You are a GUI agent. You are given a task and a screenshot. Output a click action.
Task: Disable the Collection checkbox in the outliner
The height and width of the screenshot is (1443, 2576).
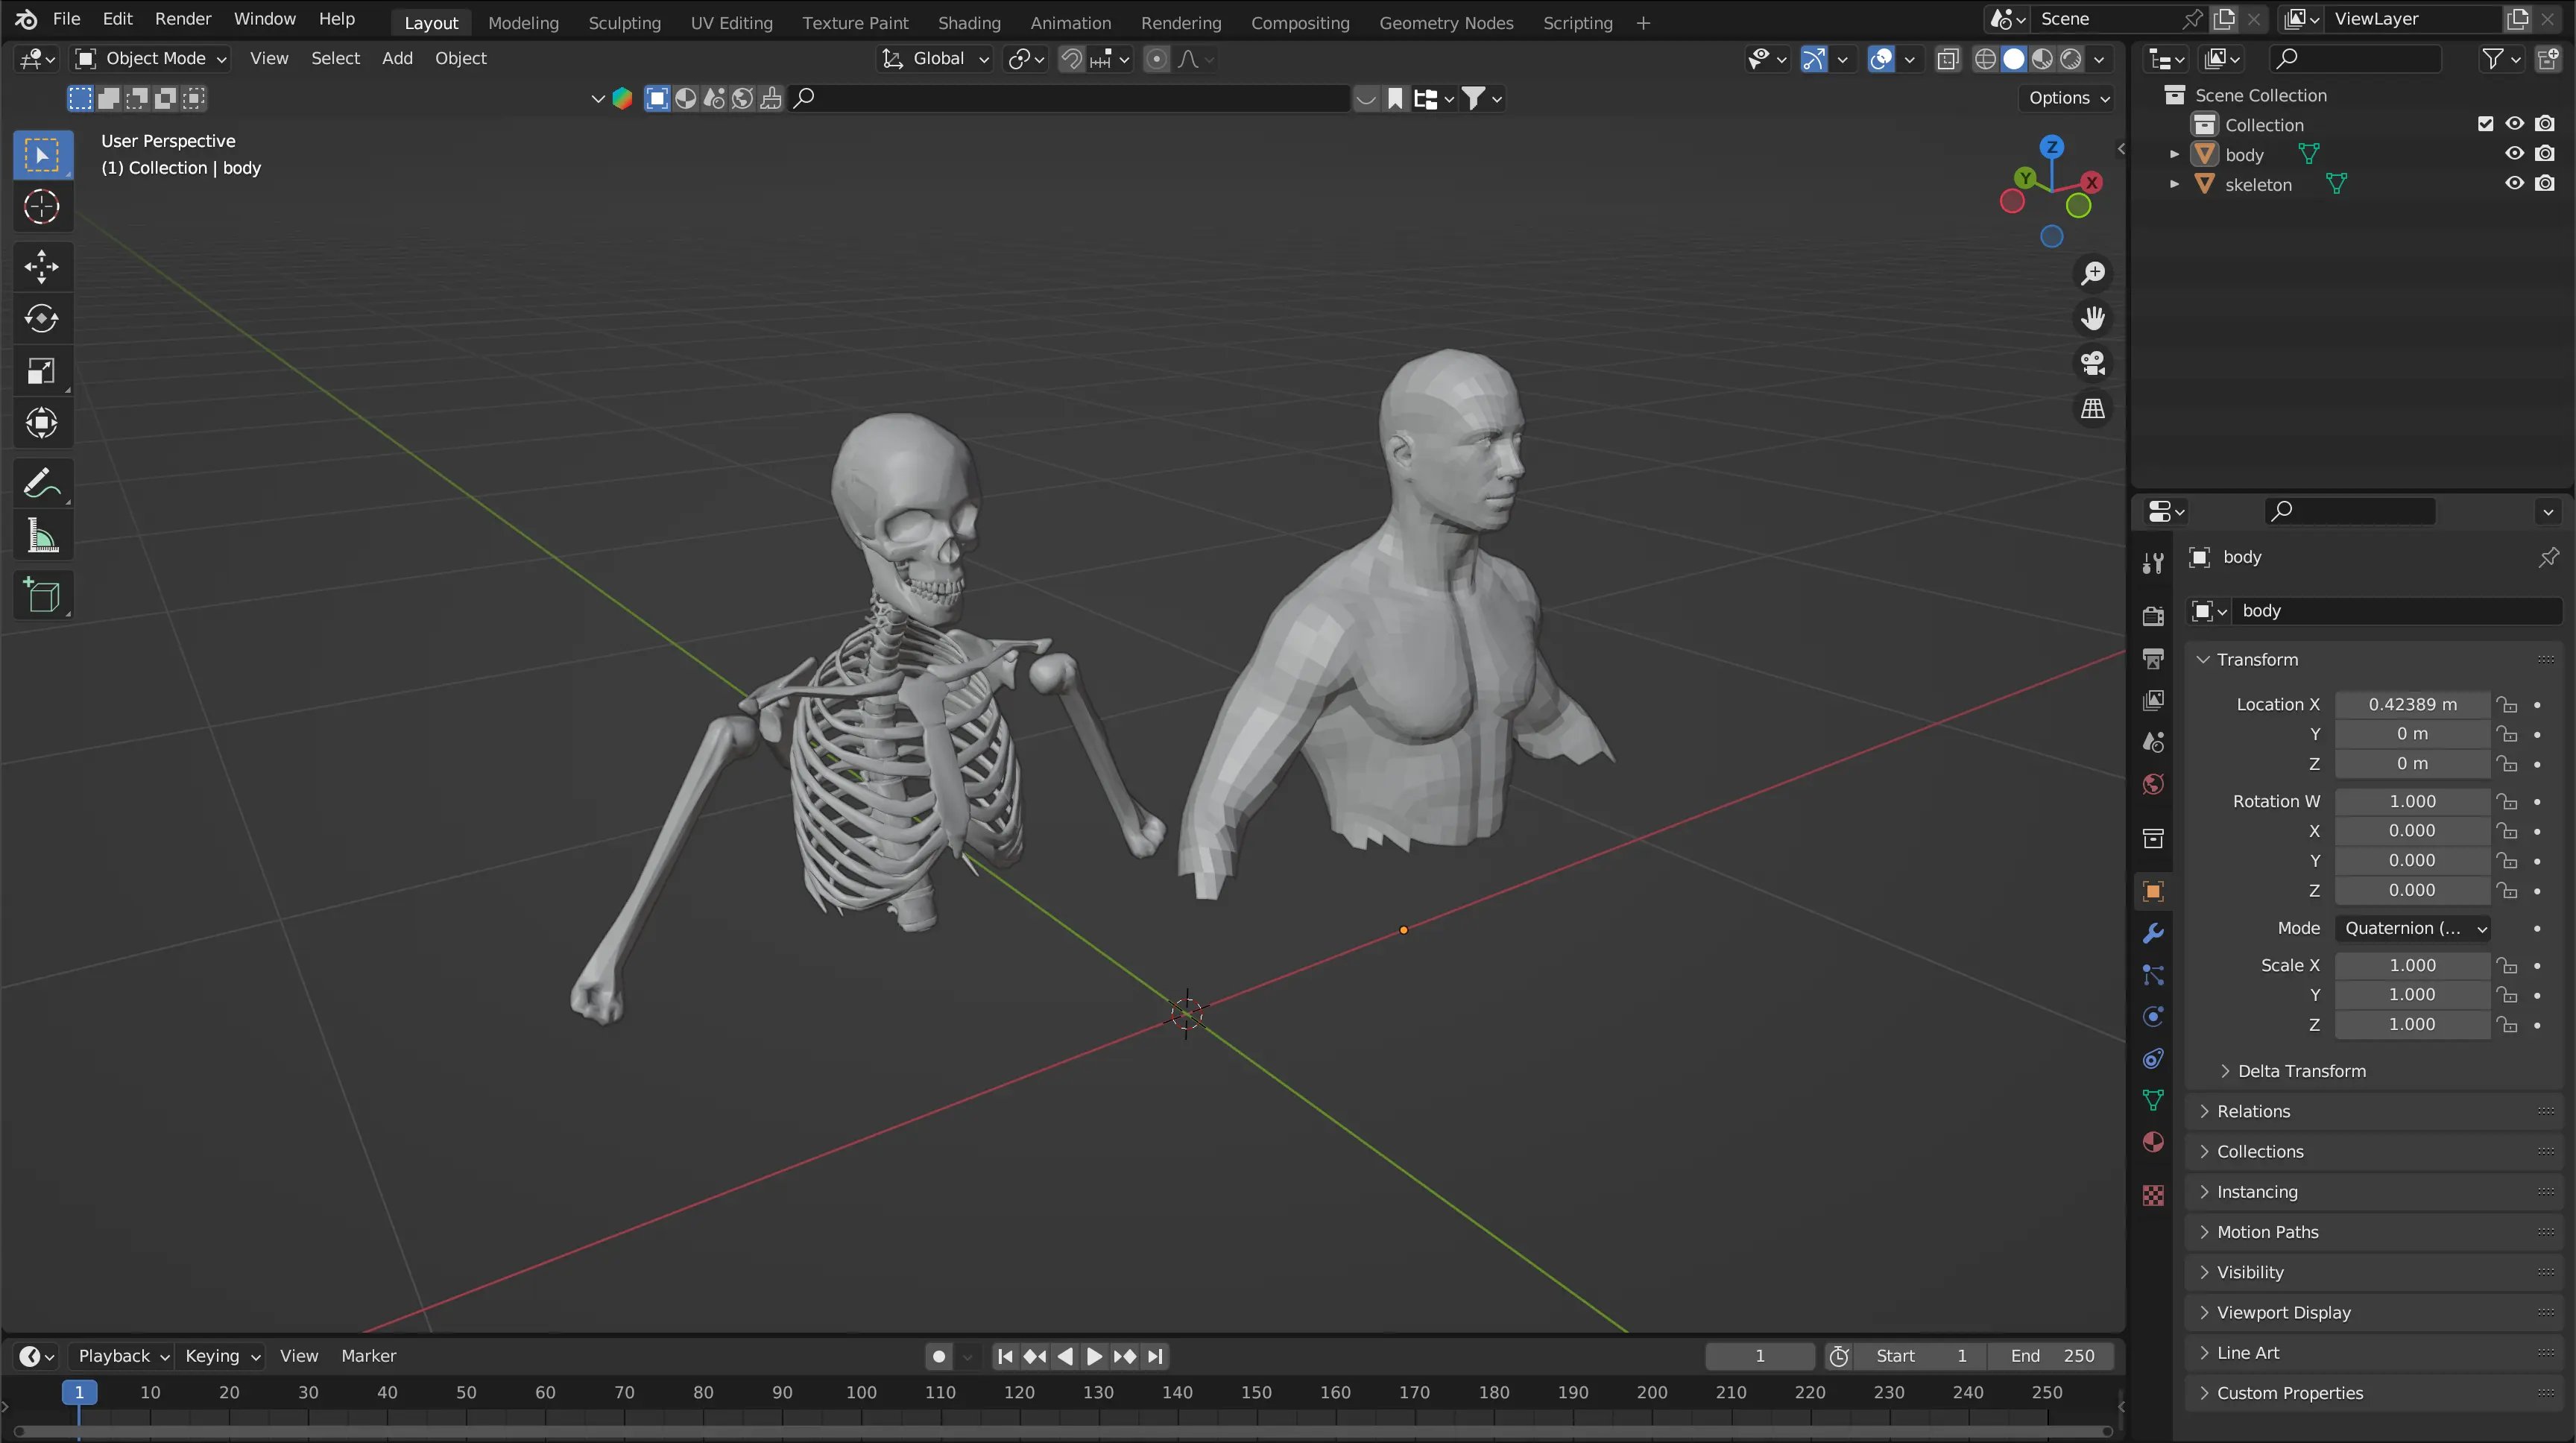pos(2485,124)
